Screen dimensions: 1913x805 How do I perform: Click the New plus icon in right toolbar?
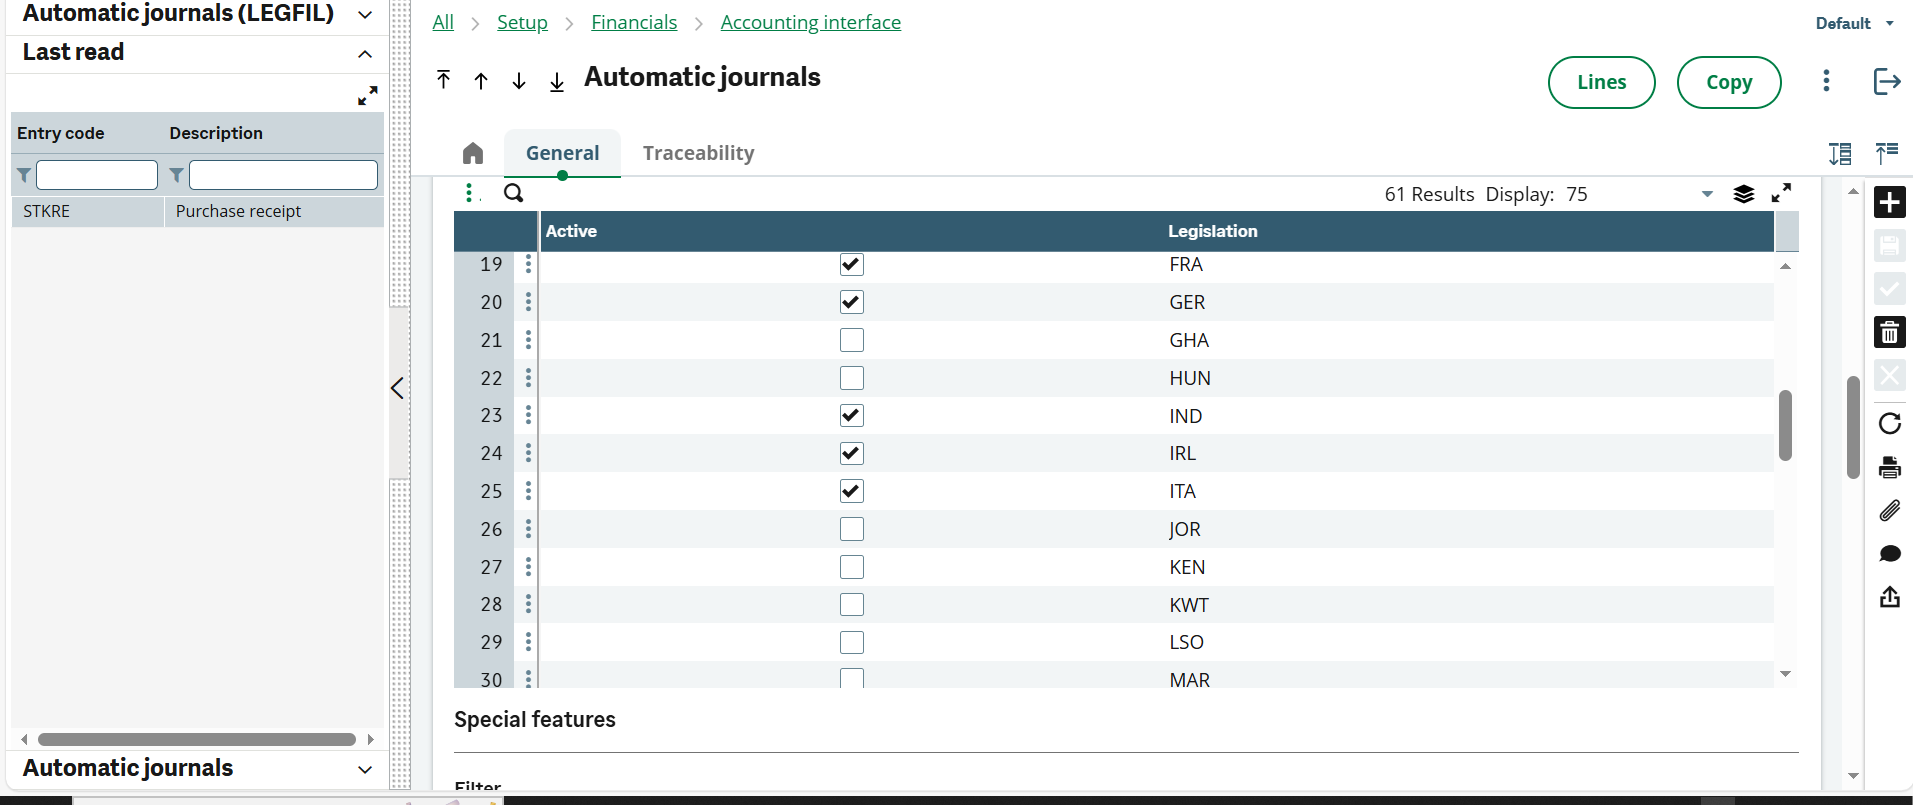coord(1889,203)
